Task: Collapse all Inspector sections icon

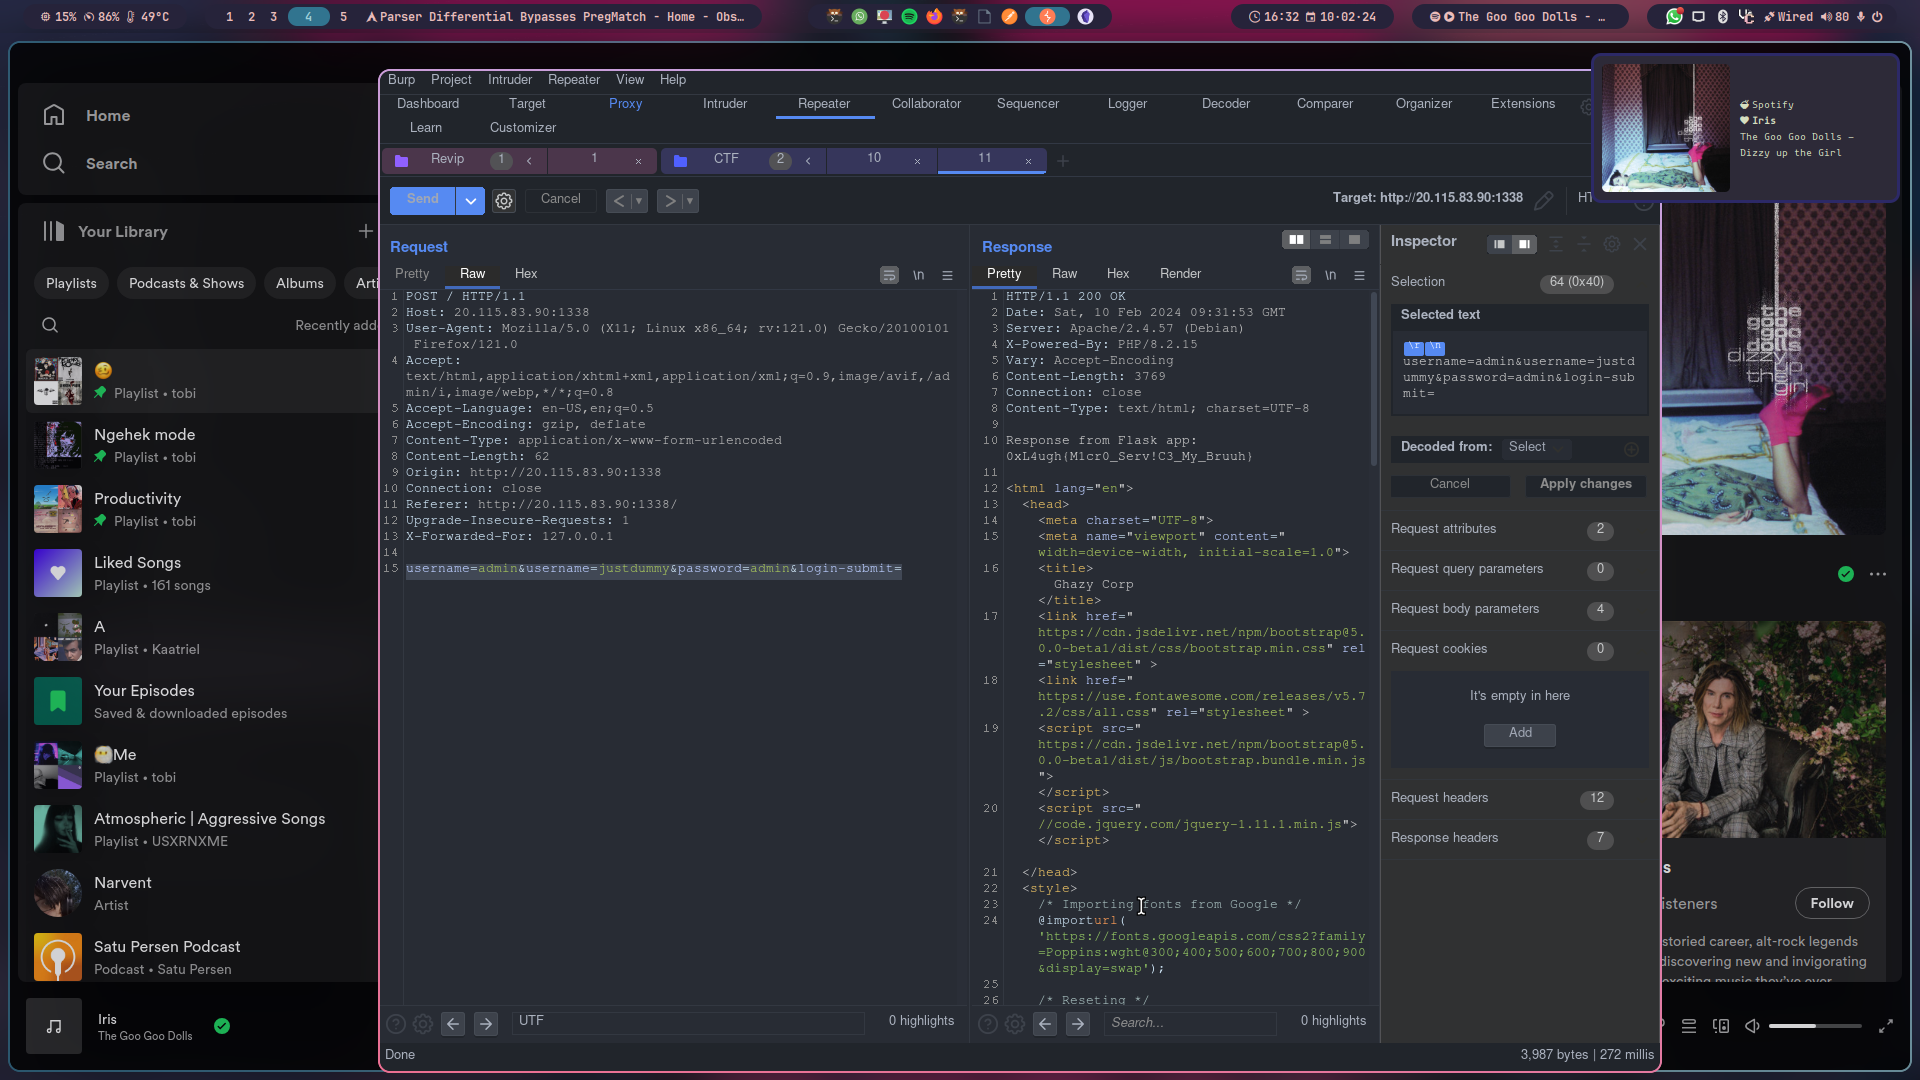Action: pos(1583,244)
